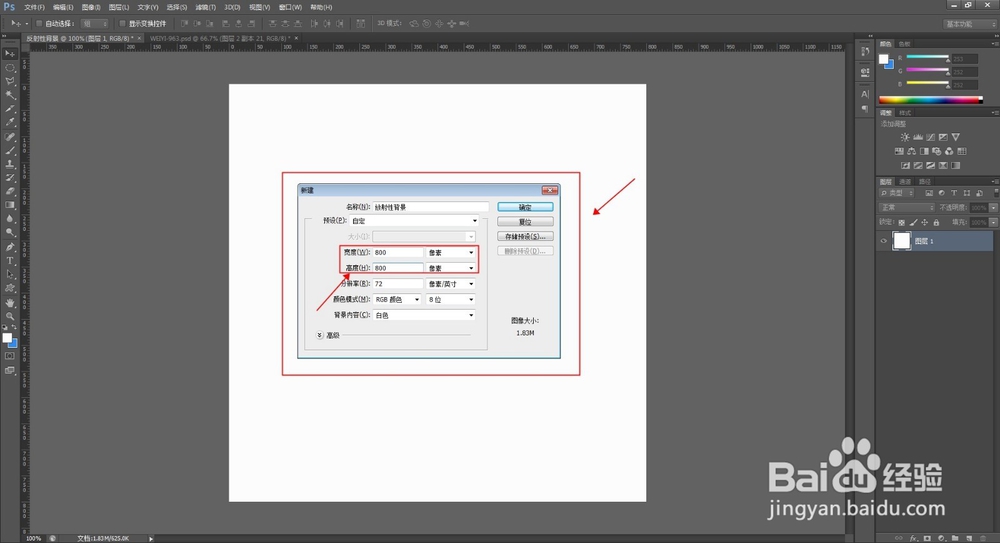Select the Blur tool

pos(10,219)
